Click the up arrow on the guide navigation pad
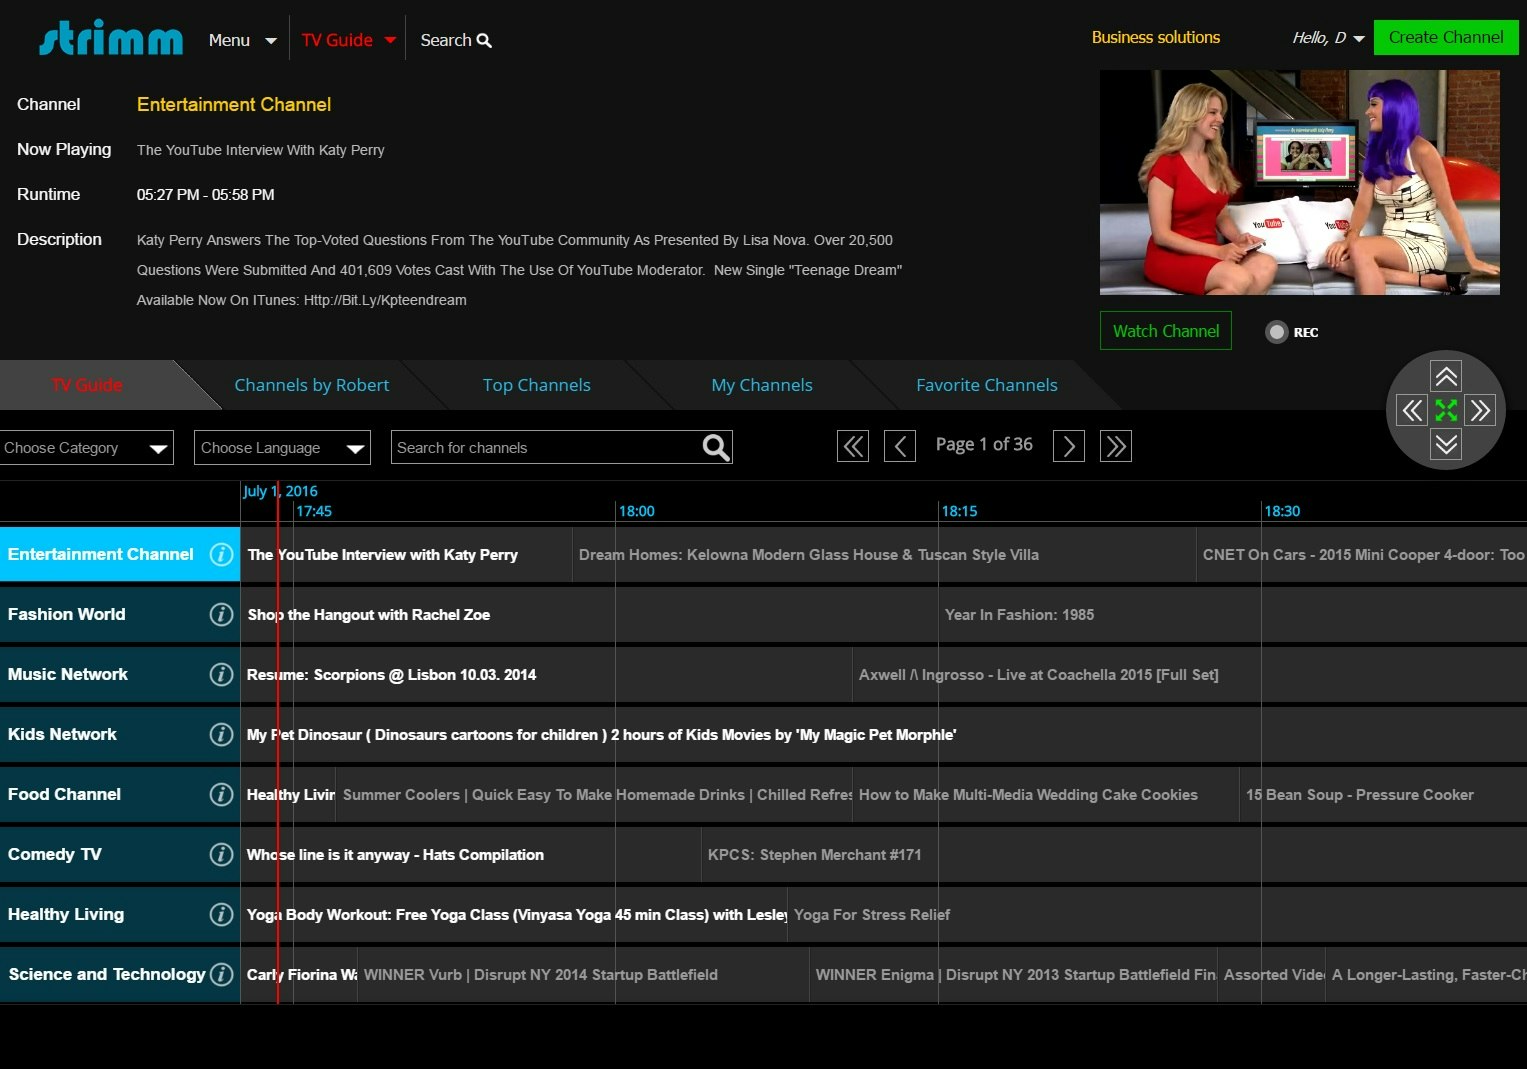Screen dimensions: 1527x1069 pyautogui.click(x=1445, y=376)
